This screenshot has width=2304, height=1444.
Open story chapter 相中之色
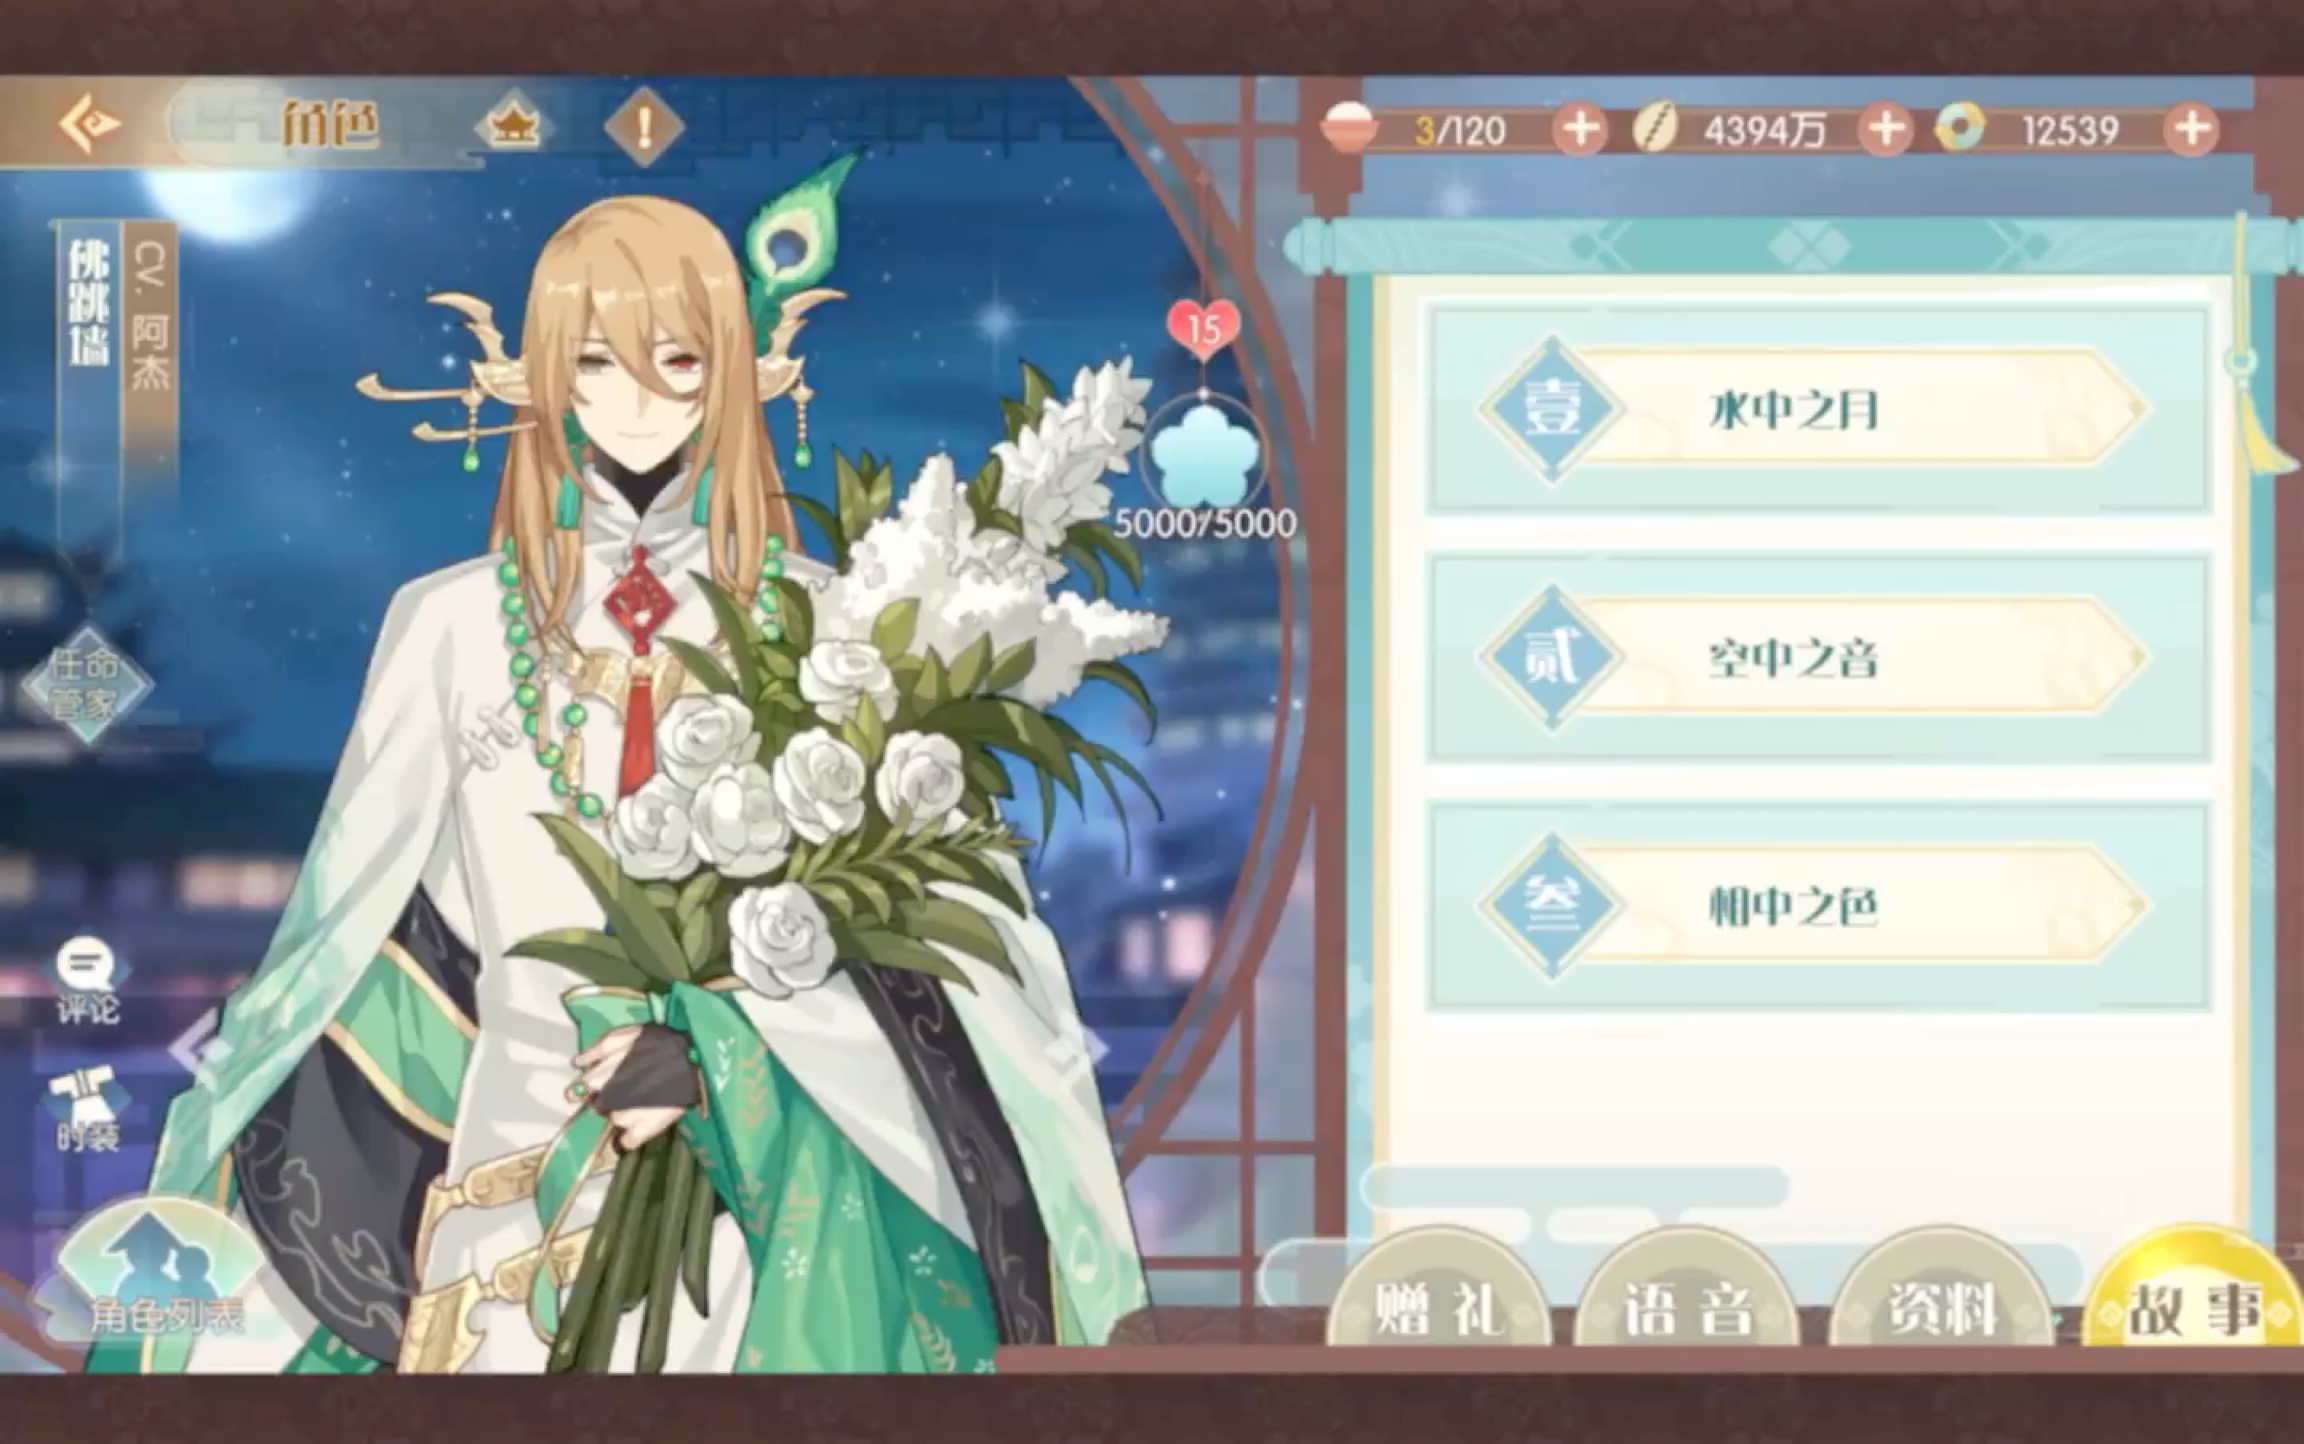[1816, 905]
